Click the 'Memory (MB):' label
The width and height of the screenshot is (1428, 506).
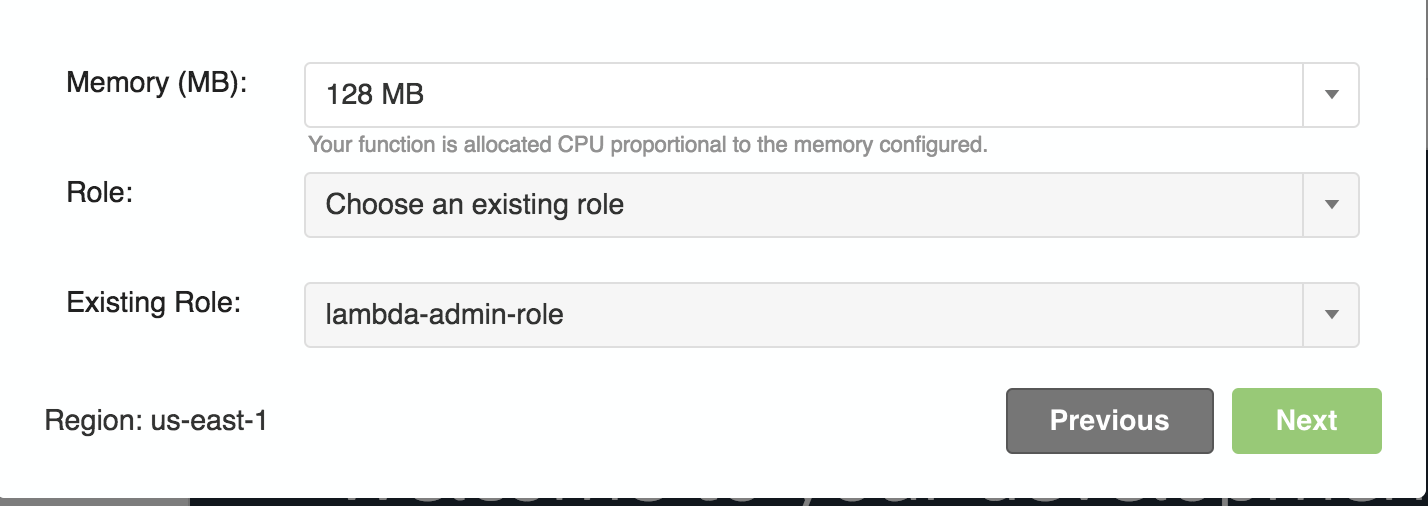point(156,82)
